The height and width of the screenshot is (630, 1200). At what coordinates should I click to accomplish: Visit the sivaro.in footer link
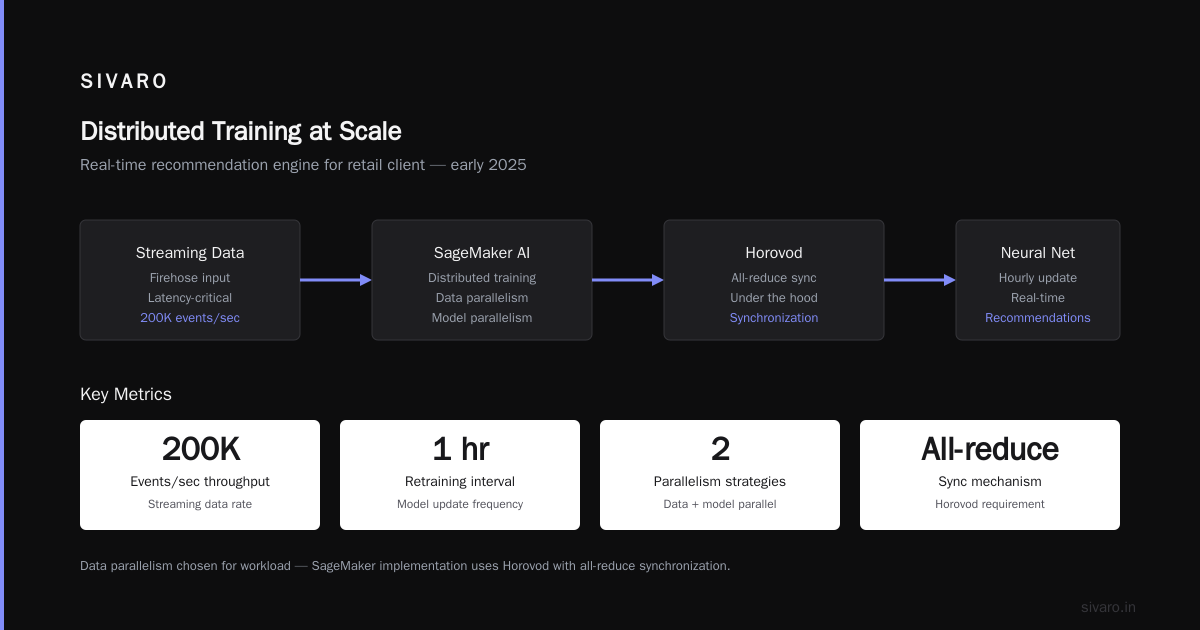tap(1109, 607)
